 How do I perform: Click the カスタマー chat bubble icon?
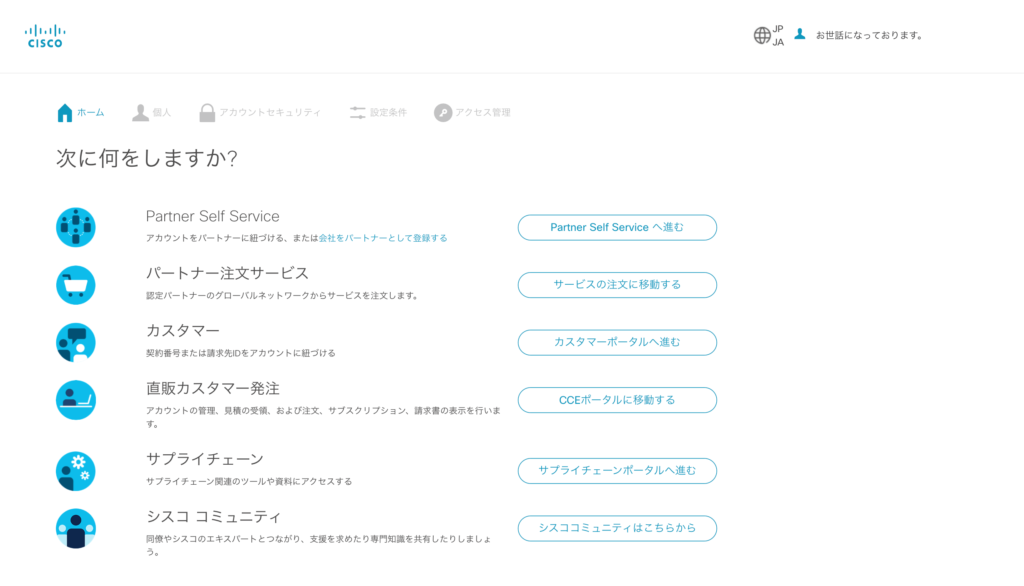click(76, 342)
